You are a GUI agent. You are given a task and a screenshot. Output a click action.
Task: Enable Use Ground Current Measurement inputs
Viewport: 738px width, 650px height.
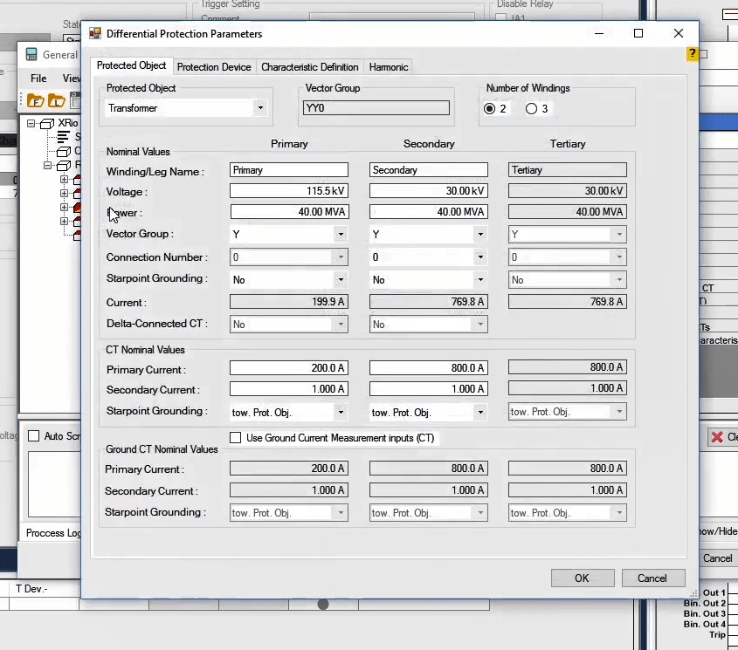[x=236, y=438]
